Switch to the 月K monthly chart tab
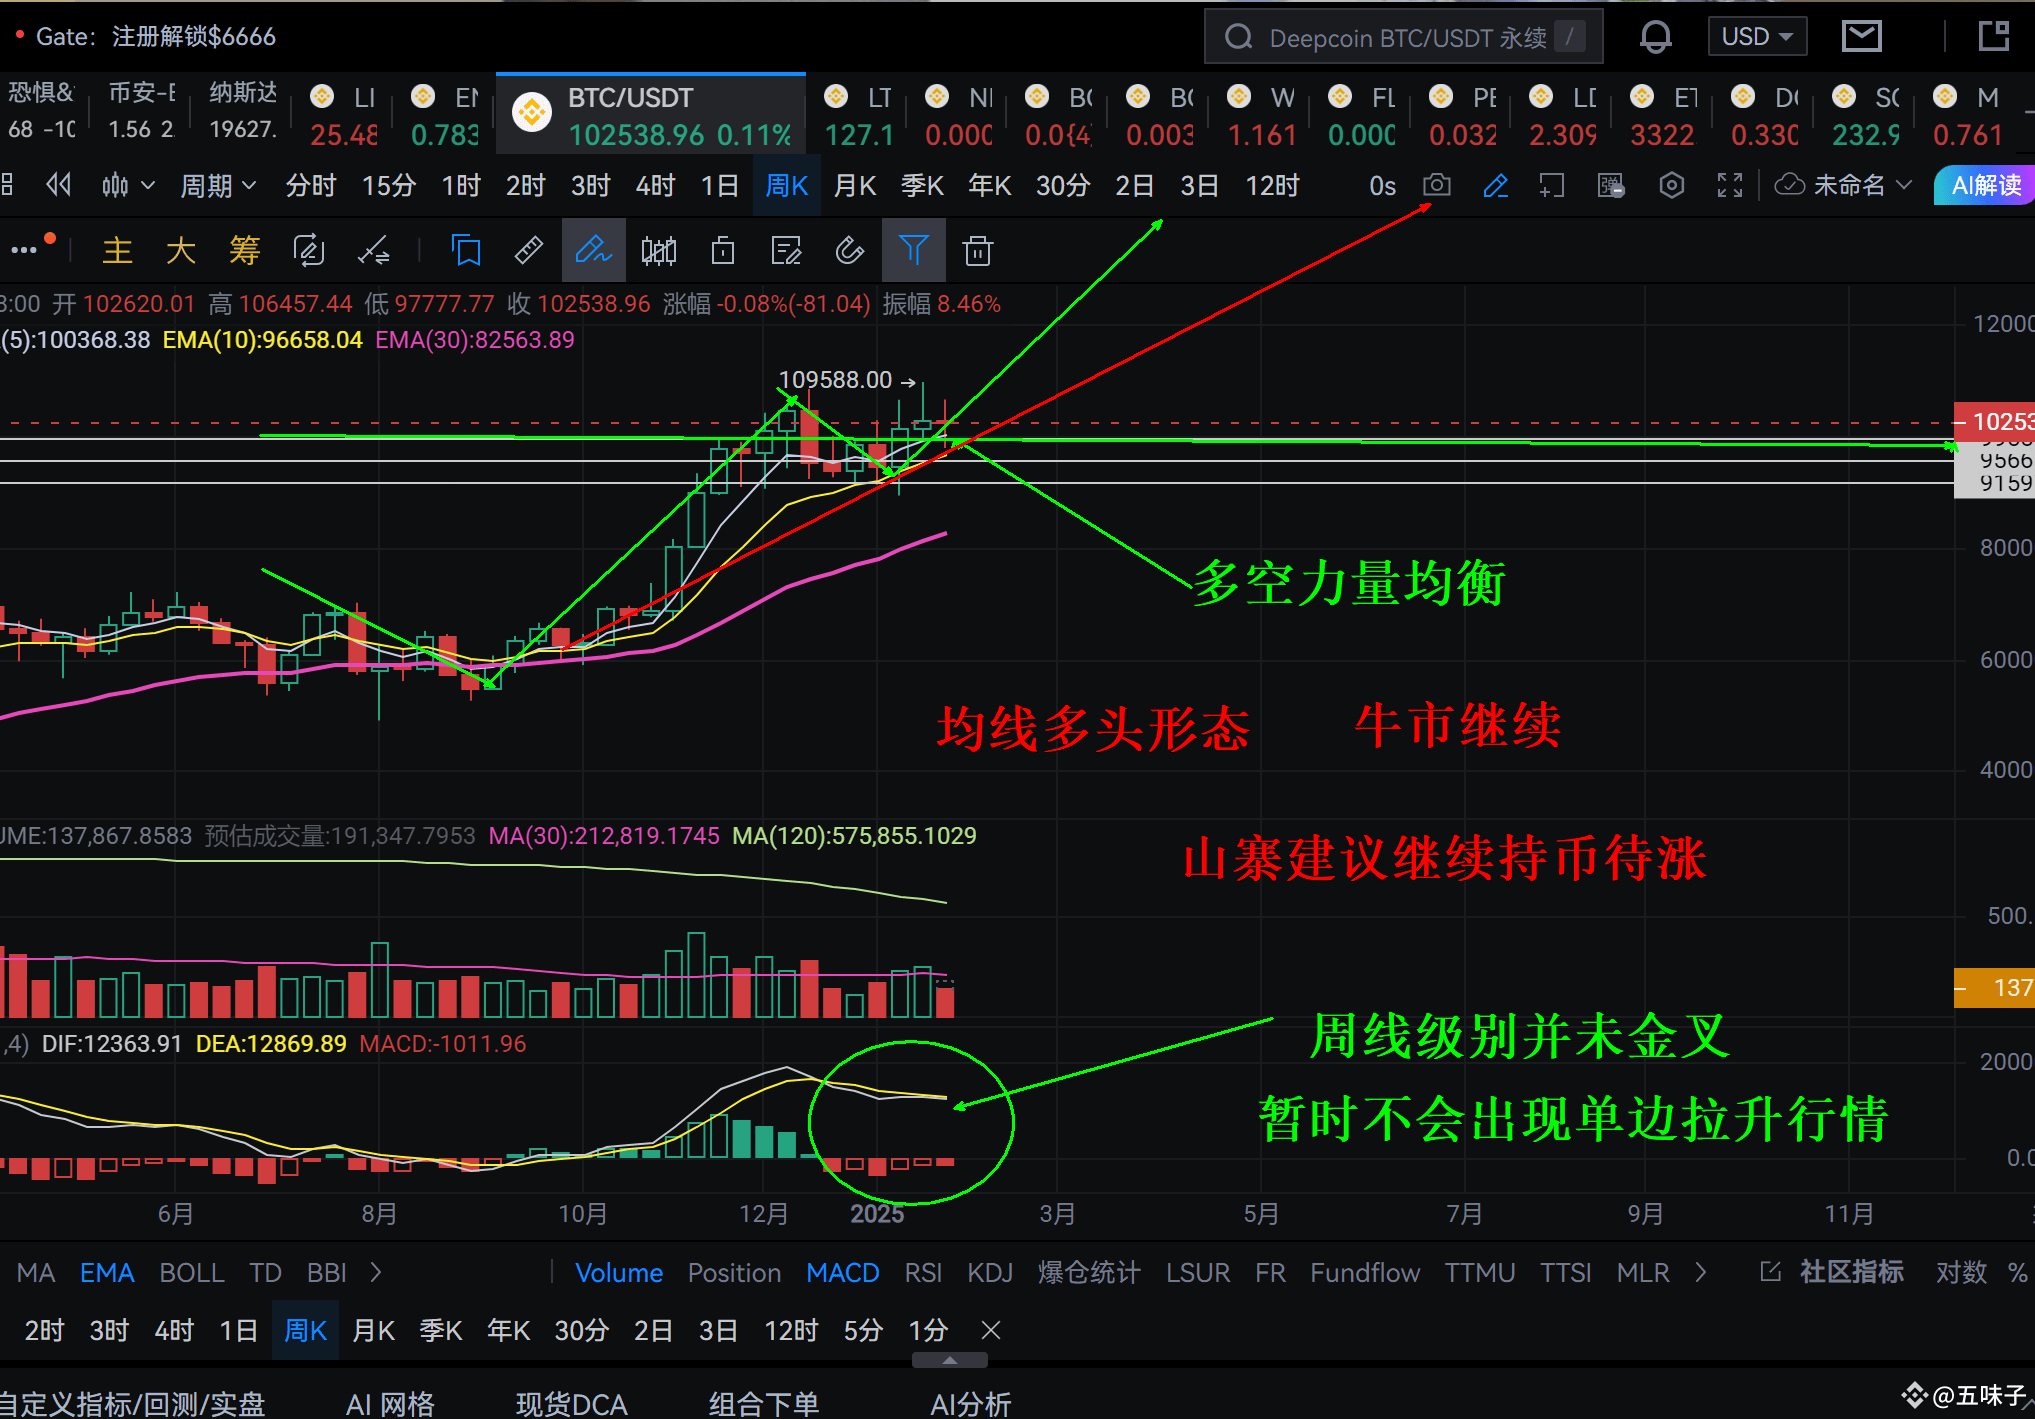Viewport: 2035px width, 1419px height. click(x=855, y=185)
